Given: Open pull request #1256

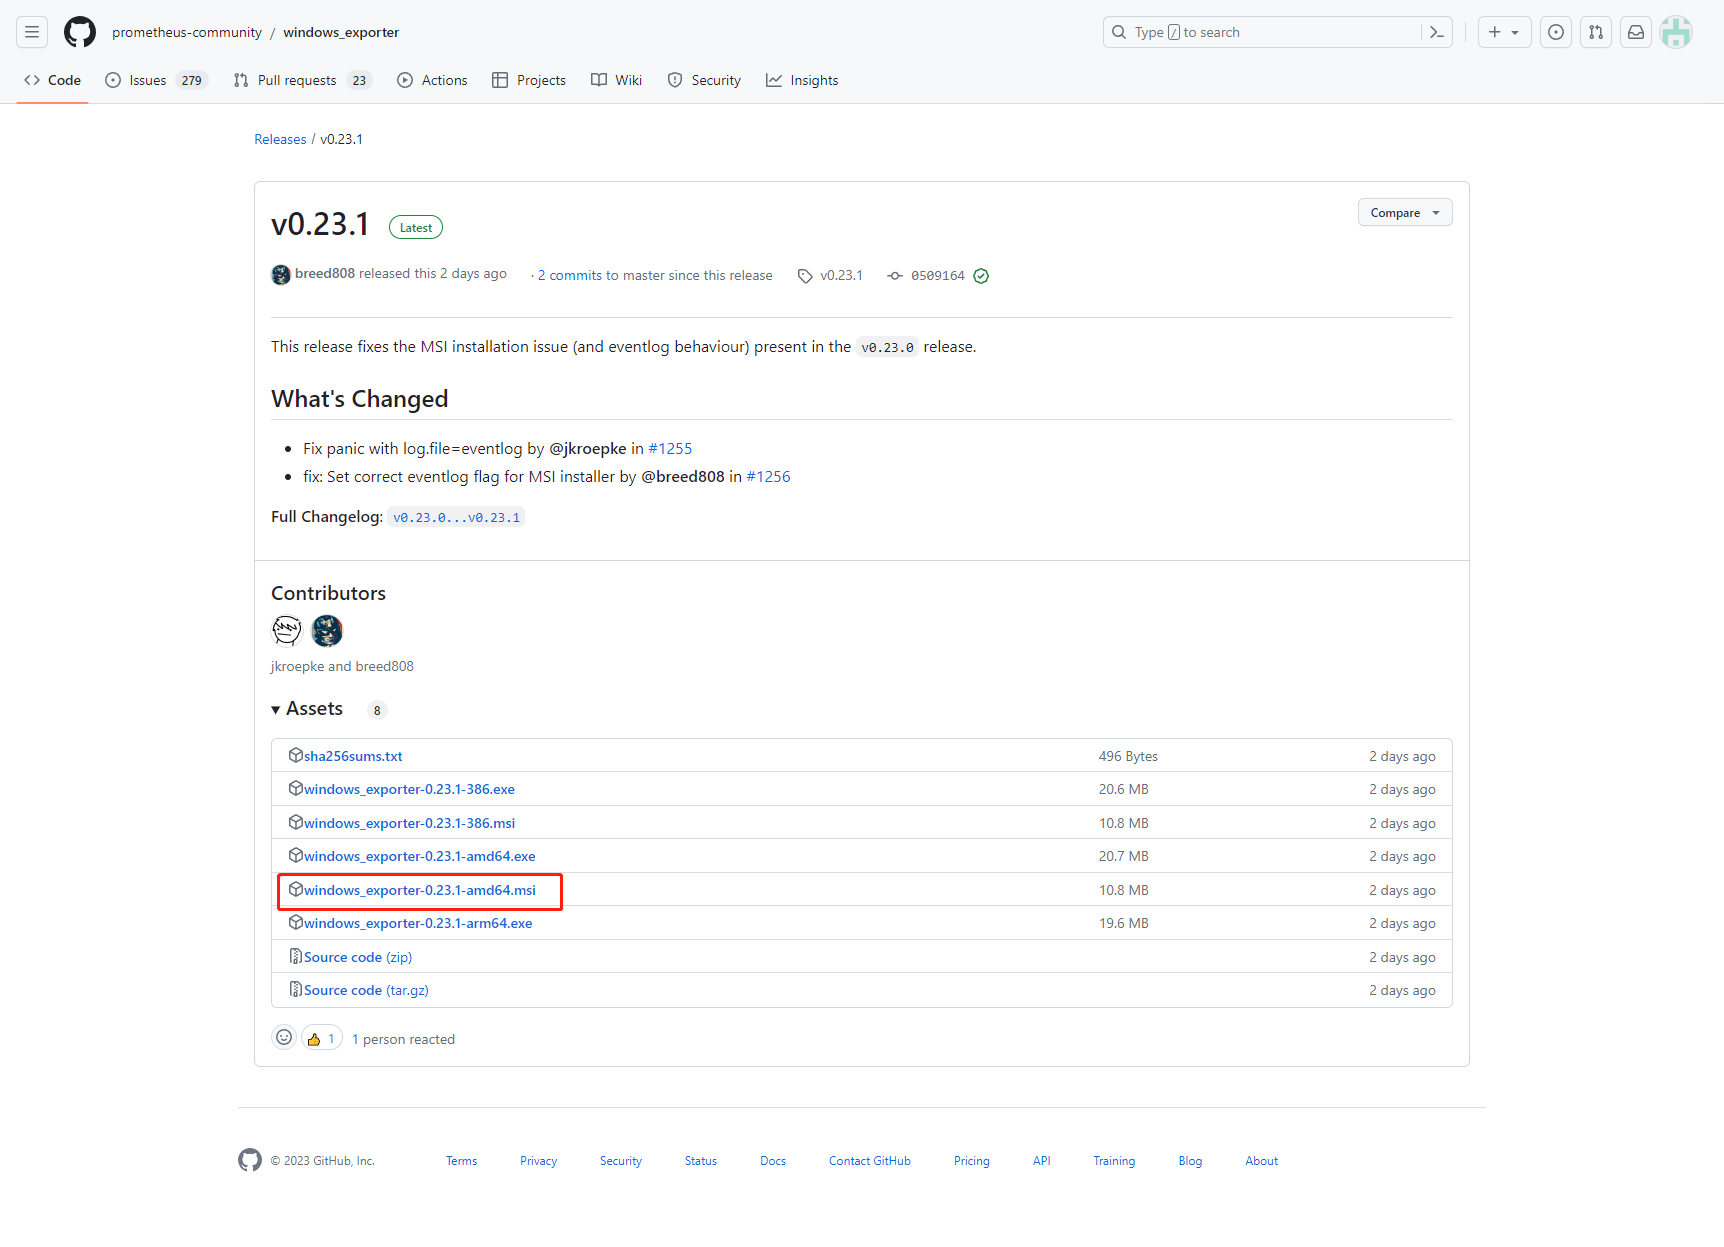Looking at the screenshot, I should (768, 476).
